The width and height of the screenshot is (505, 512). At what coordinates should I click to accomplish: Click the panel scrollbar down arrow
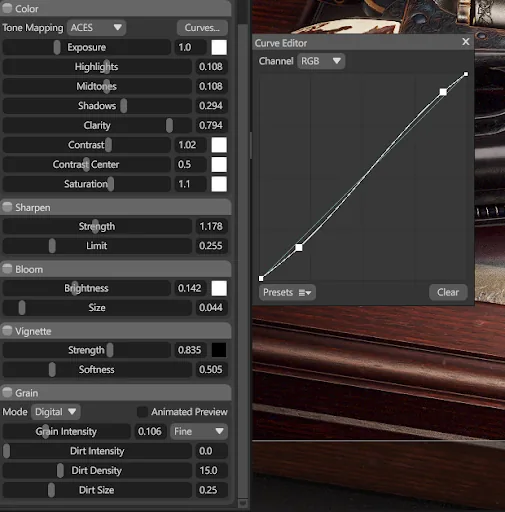(243, 503)
